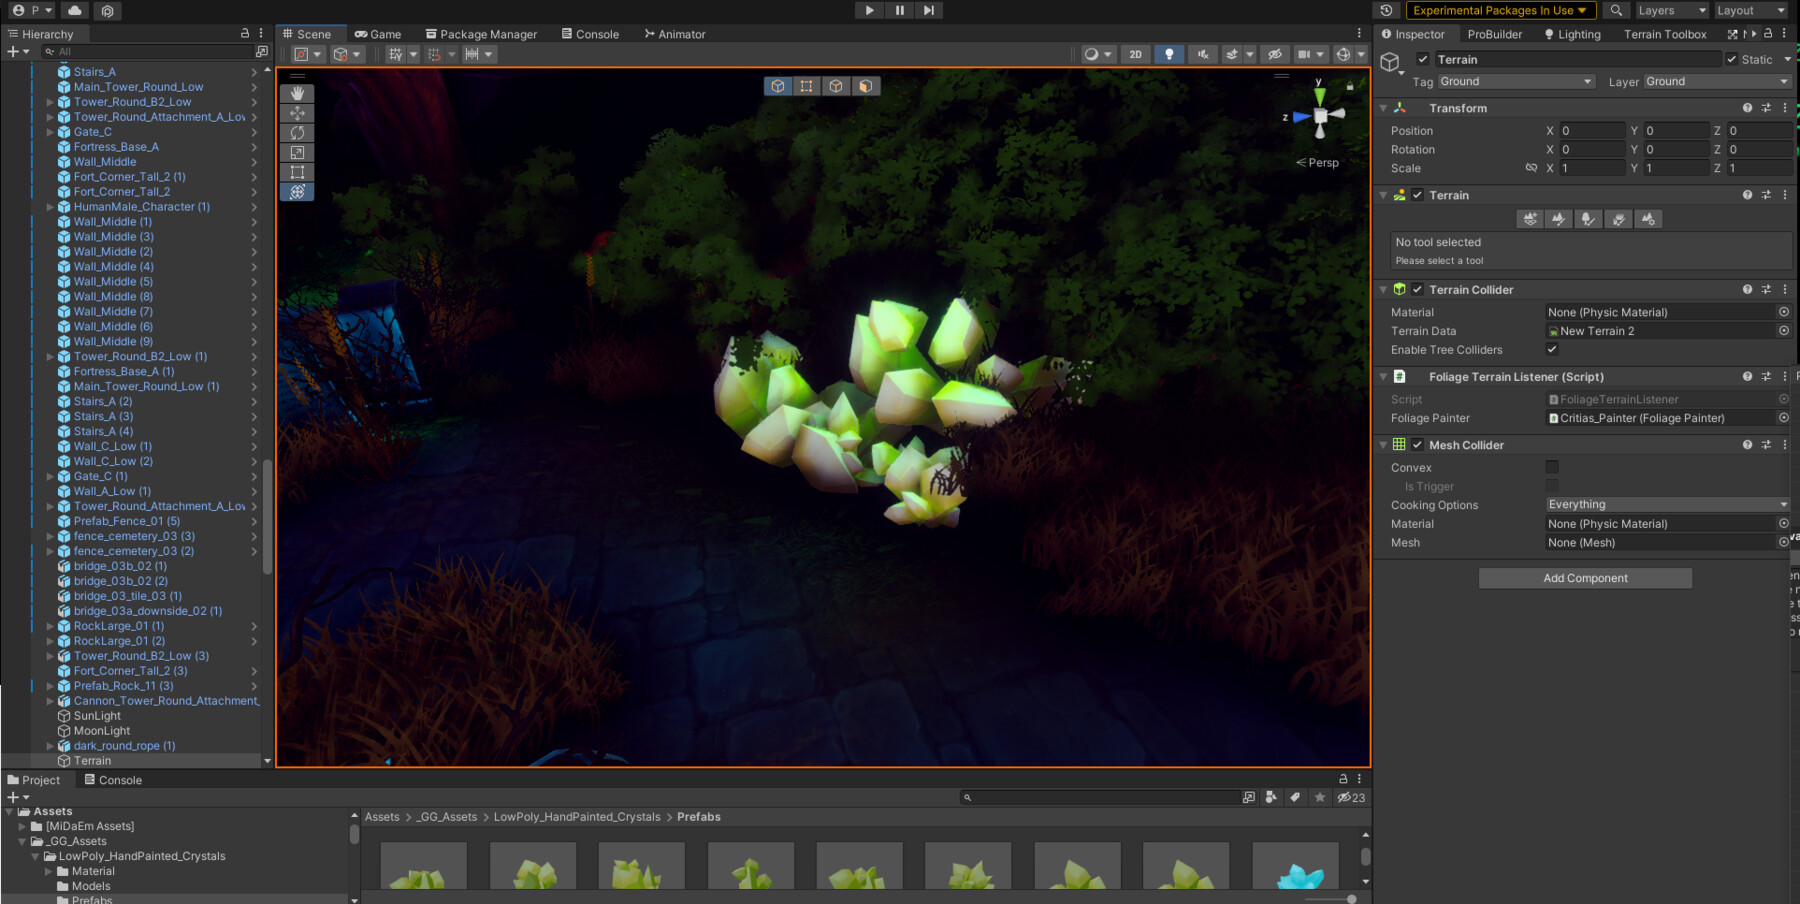This screenshot has height=904, width=1800.
Task: Select the Create Neighbor Terrains tool
Action: click(x=1529, y=219)
